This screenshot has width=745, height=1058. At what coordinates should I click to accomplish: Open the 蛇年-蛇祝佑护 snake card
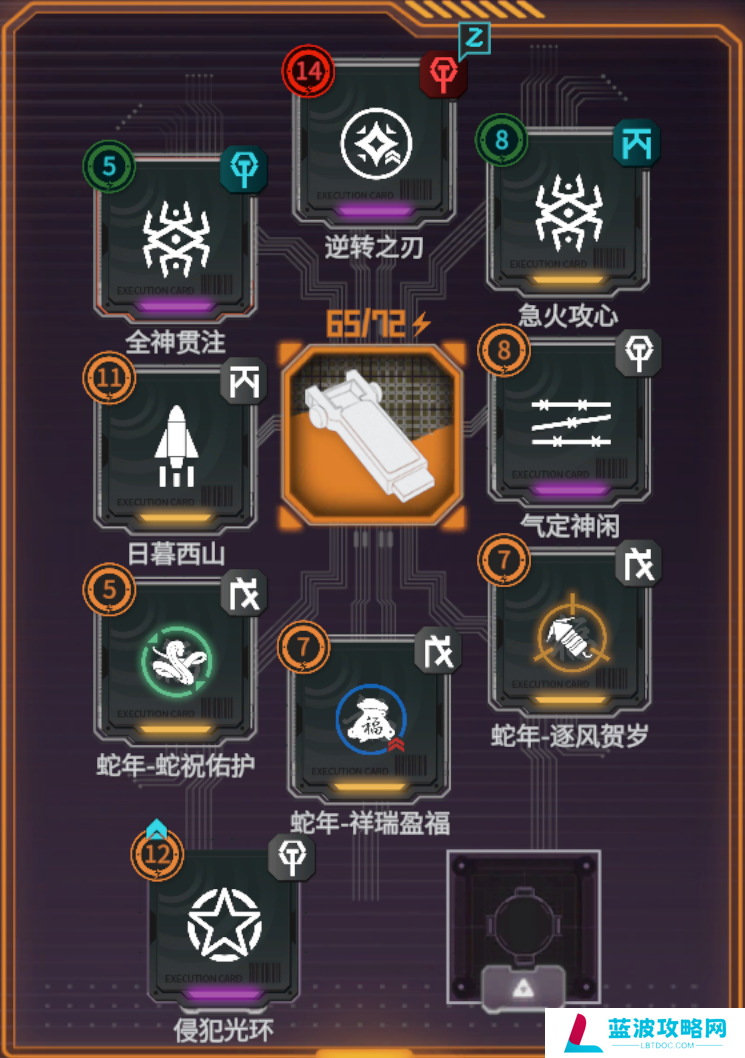tap(175, 660)
